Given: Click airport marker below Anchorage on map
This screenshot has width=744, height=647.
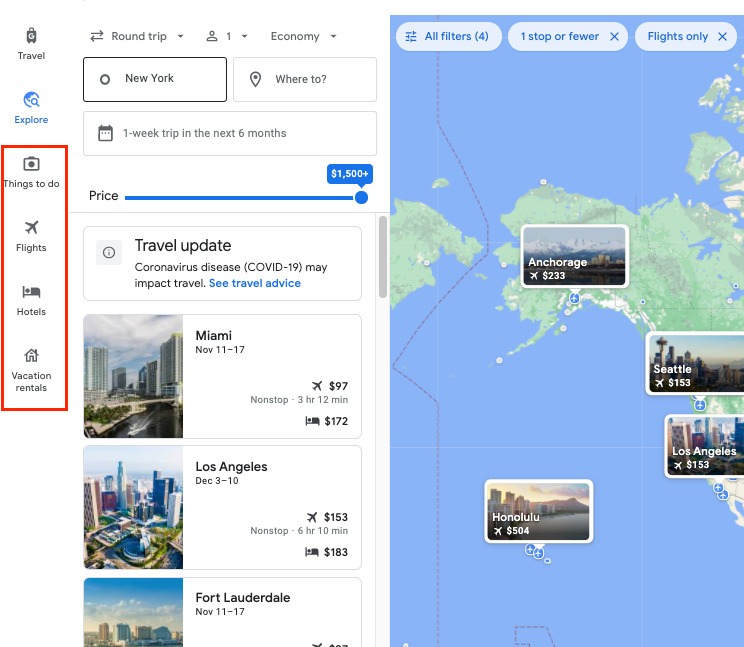Looking at the screenshot, I should [x=575, y=298].
